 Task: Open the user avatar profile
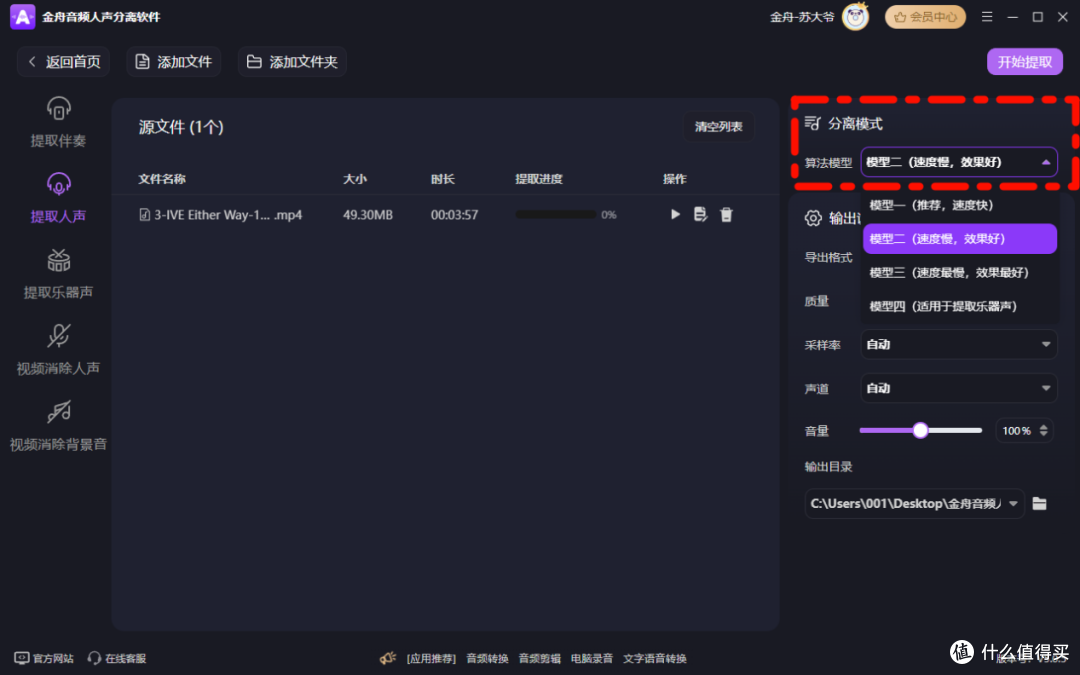coord(855,17)
